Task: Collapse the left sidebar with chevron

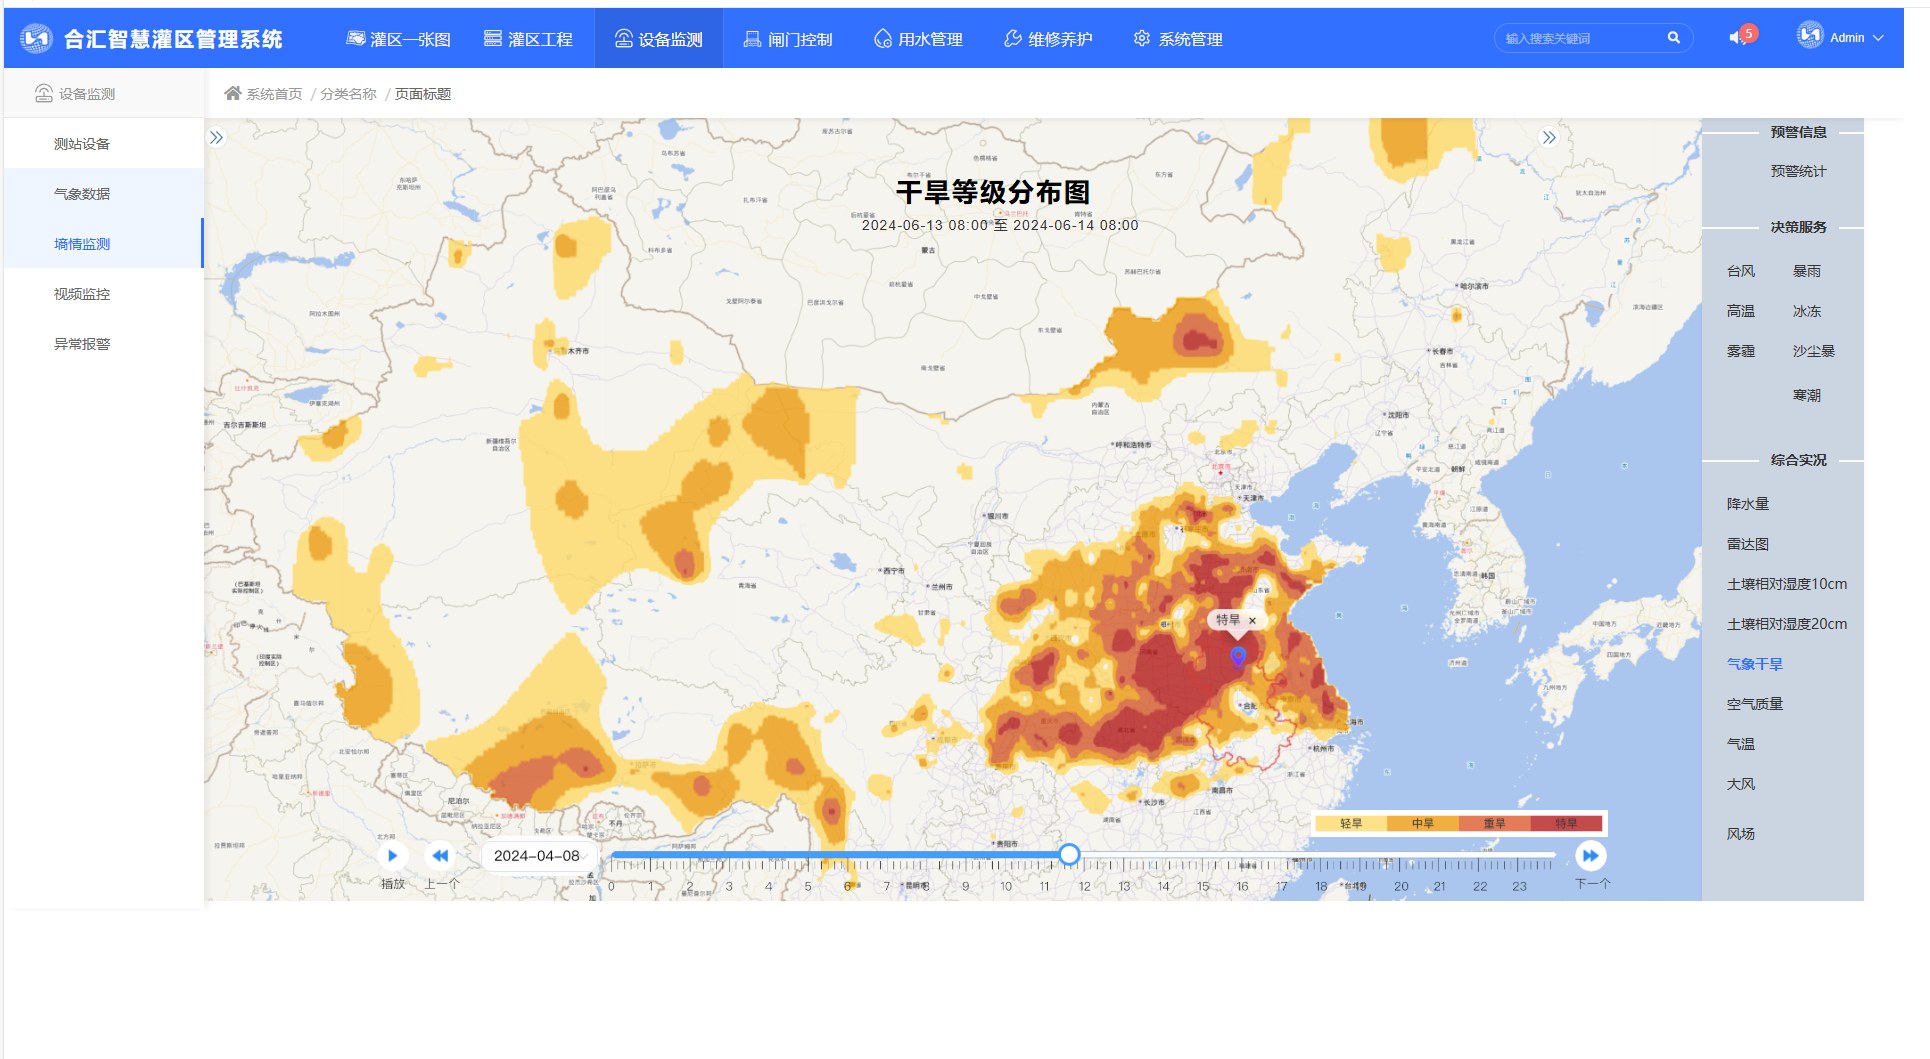Action: point(217,138)
